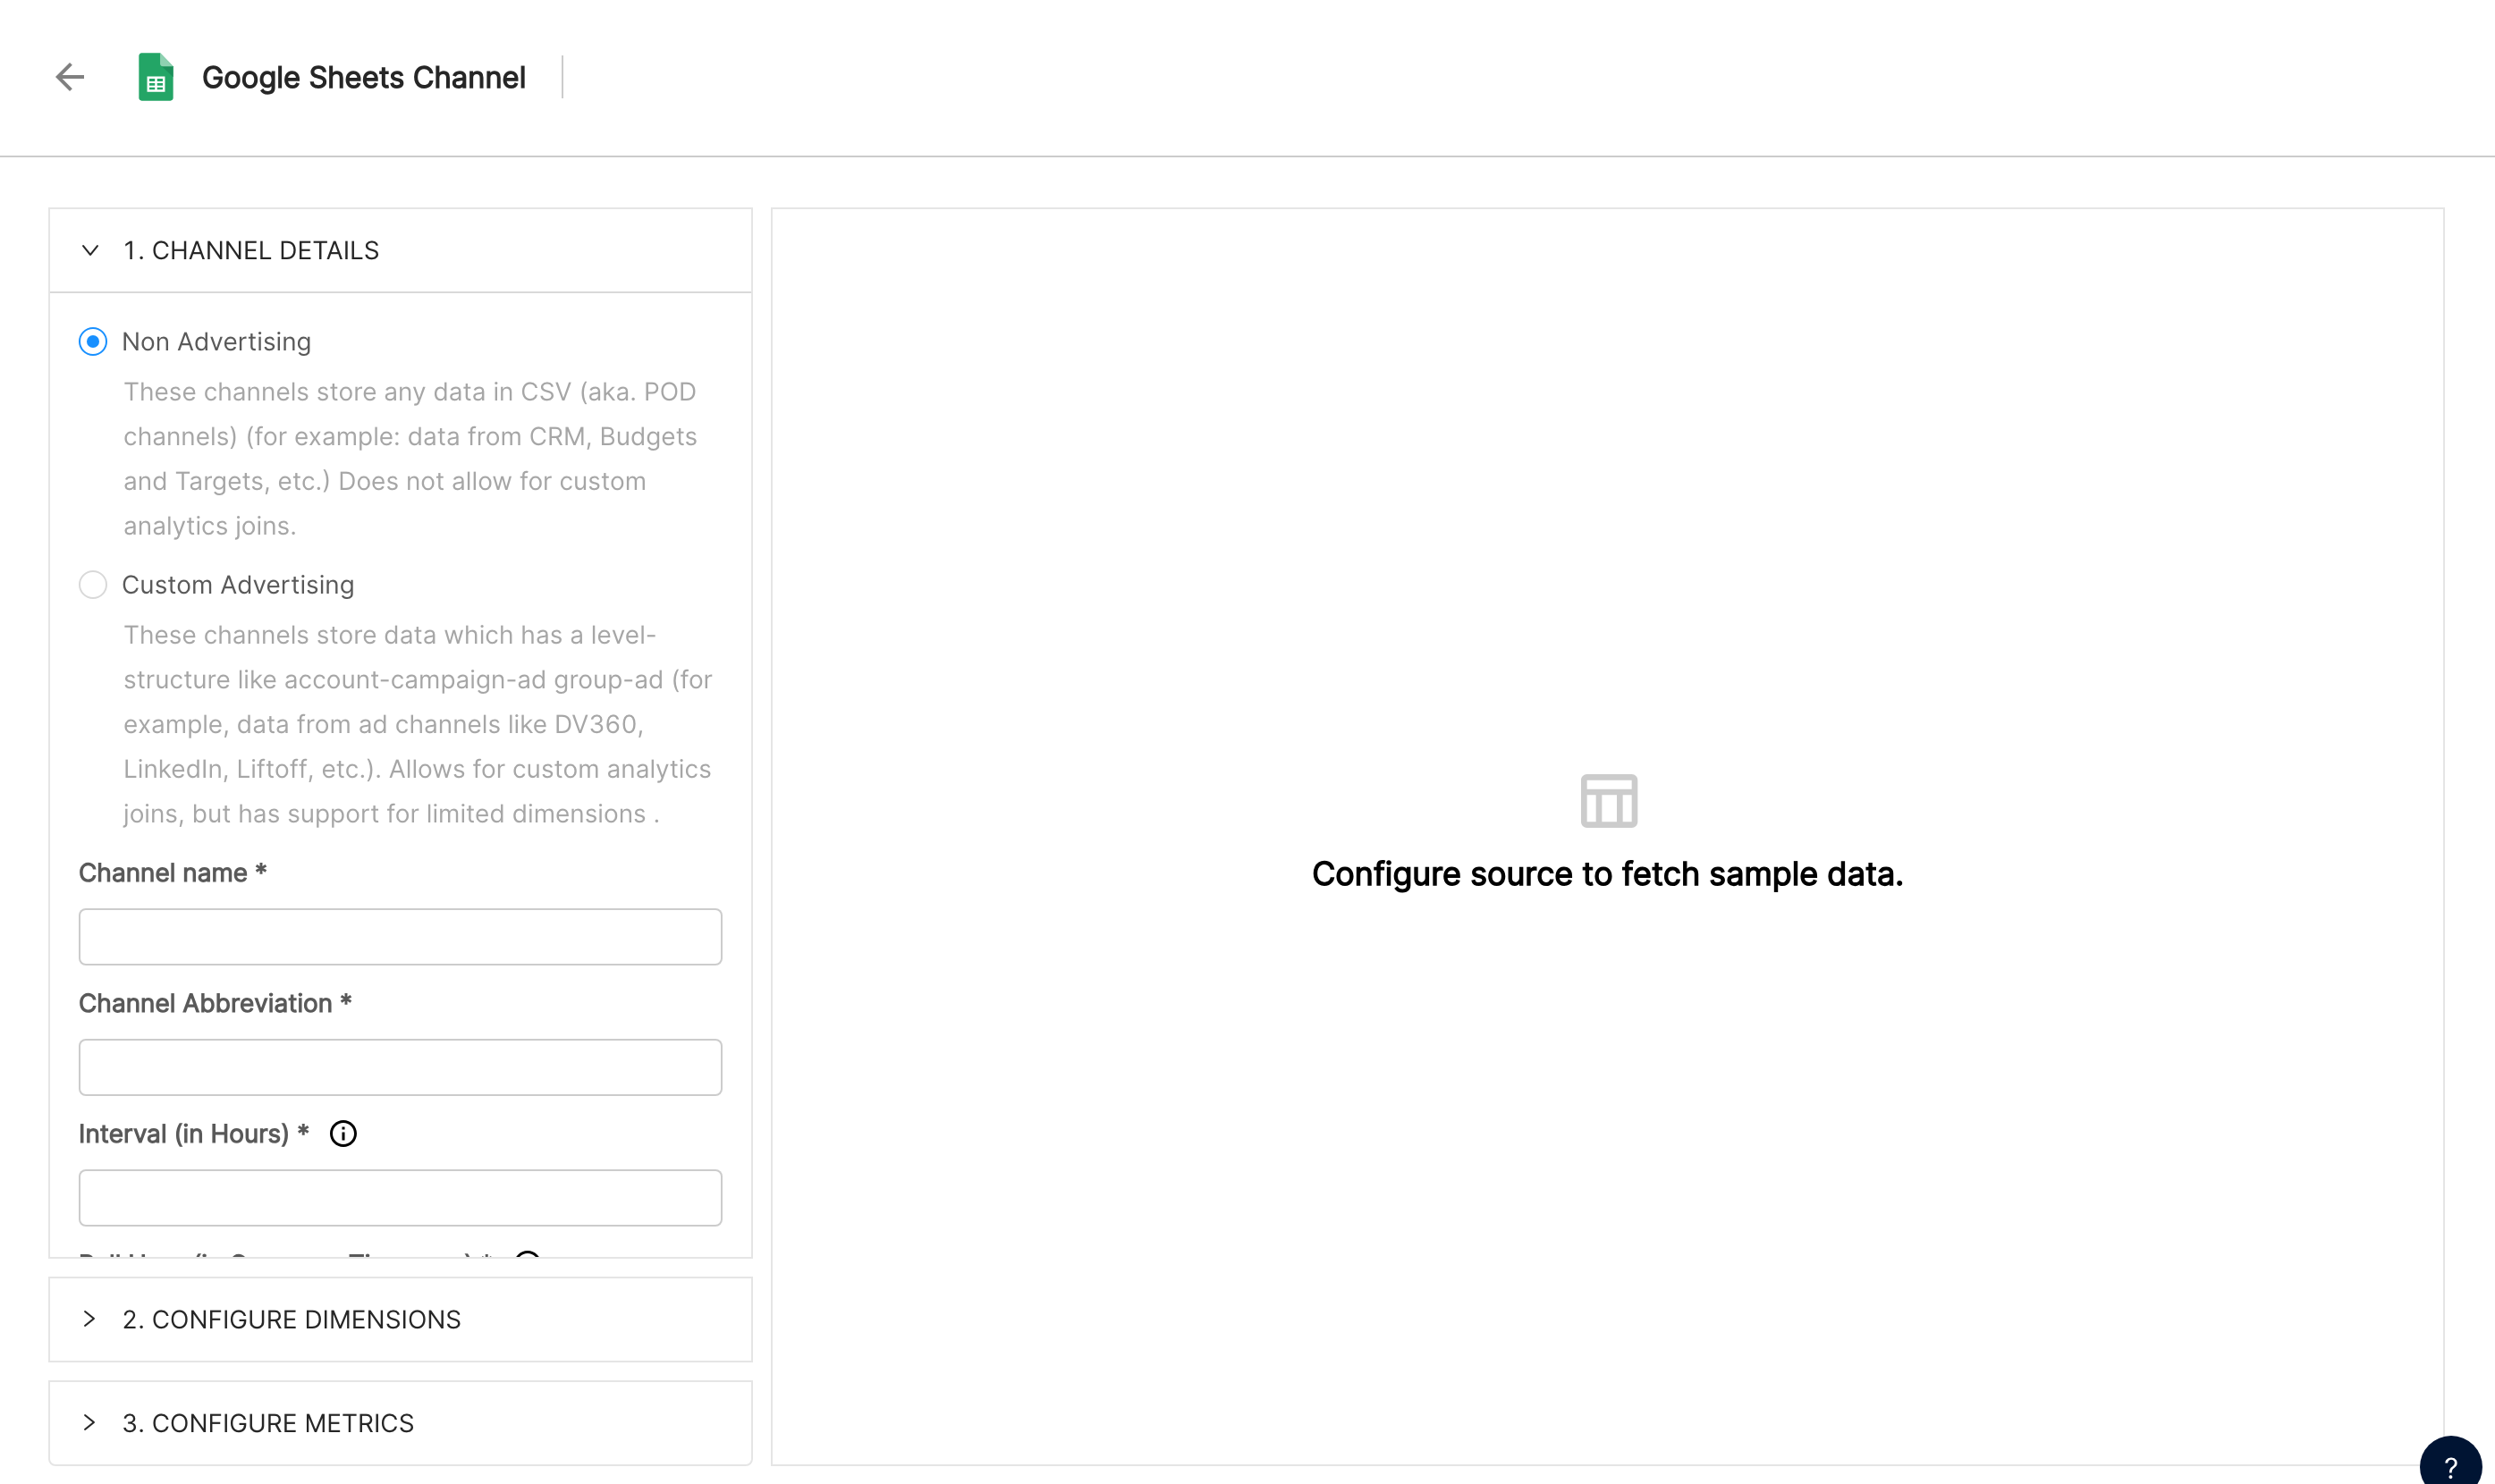Click the Channel name label
The image size is (2495, 1484).
pyautogui.click(x=173, y=873)
